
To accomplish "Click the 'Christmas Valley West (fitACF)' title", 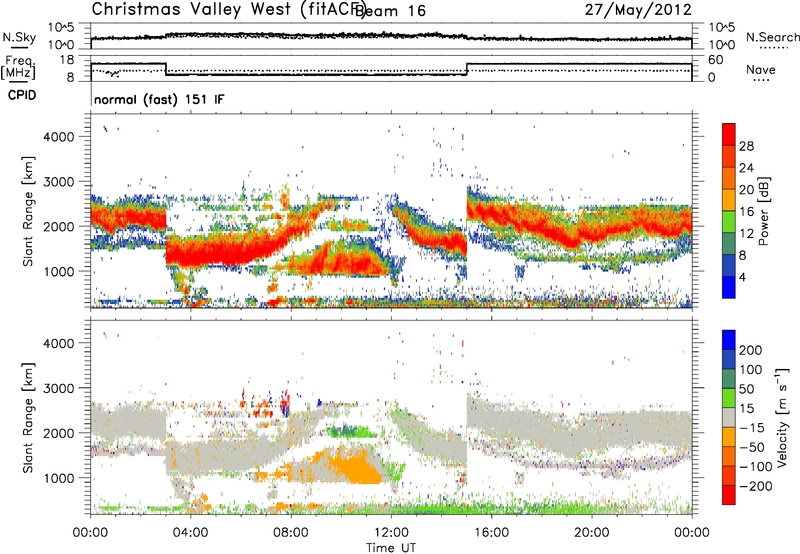I will click(229, 10).
